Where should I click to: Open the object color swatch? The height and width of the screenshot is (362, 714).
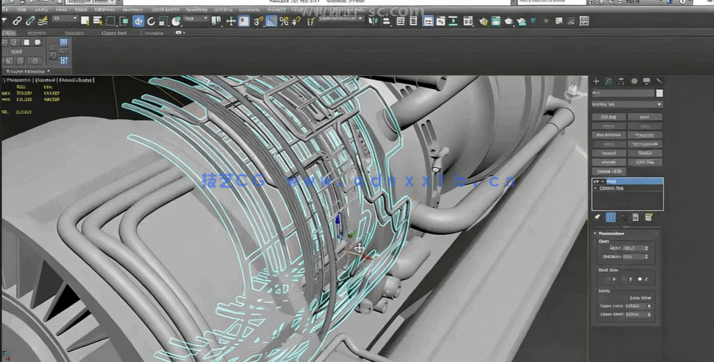click(x=659, y=93)
